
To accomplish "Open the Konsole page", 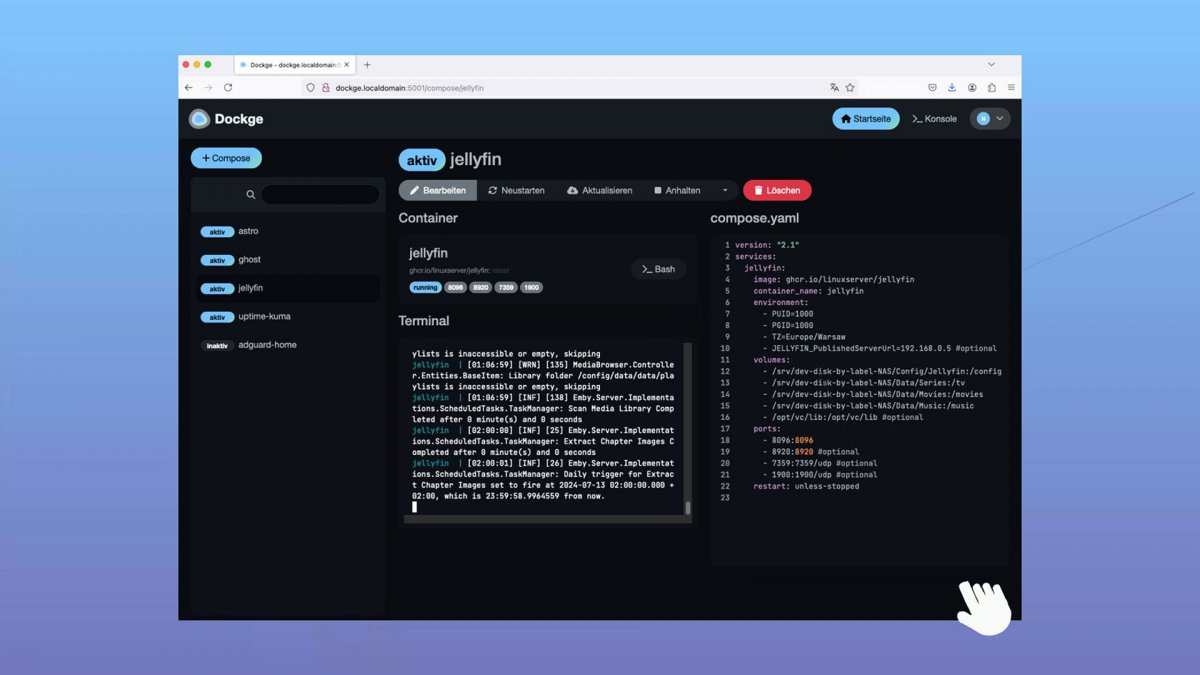I will point(934,119).
